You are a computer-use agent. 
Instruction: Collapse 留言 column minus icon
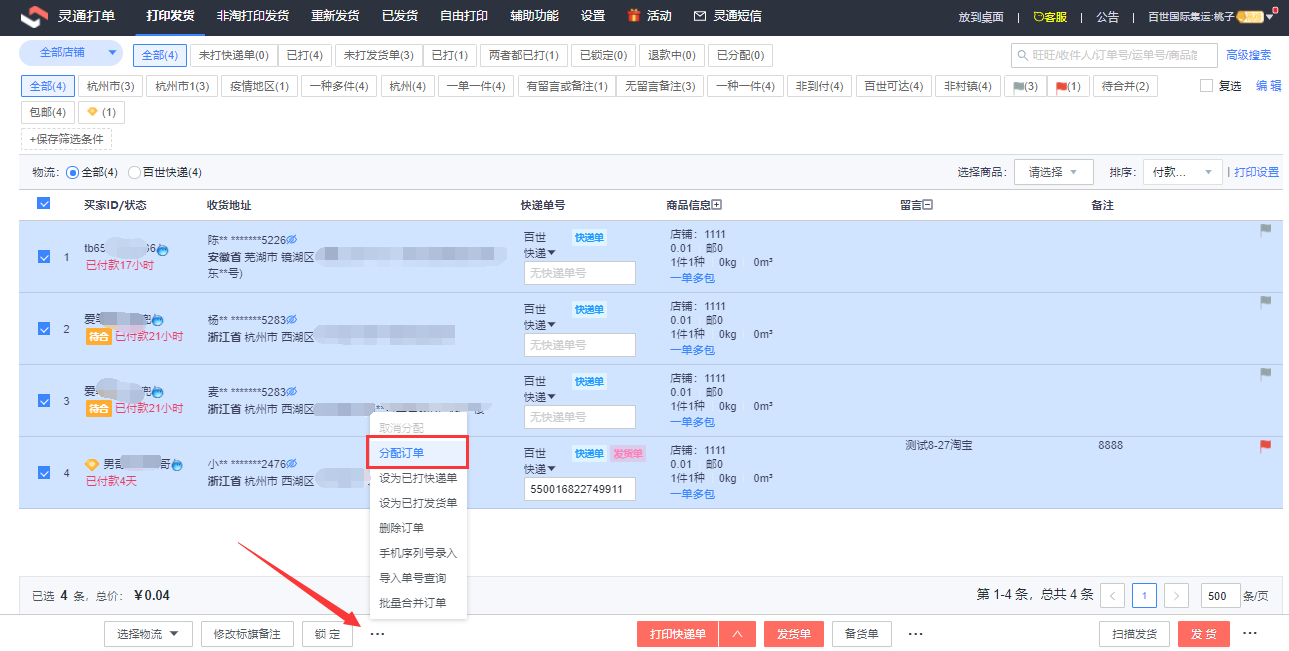coord(927,205)
